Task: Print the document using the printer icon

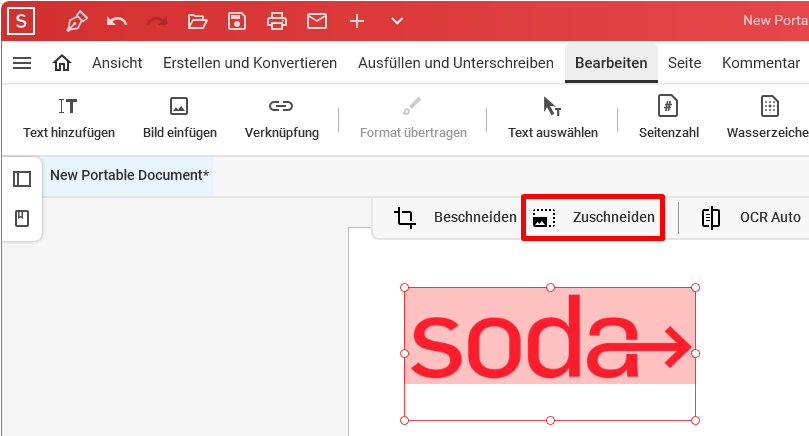Action: [x=277, y=21]
